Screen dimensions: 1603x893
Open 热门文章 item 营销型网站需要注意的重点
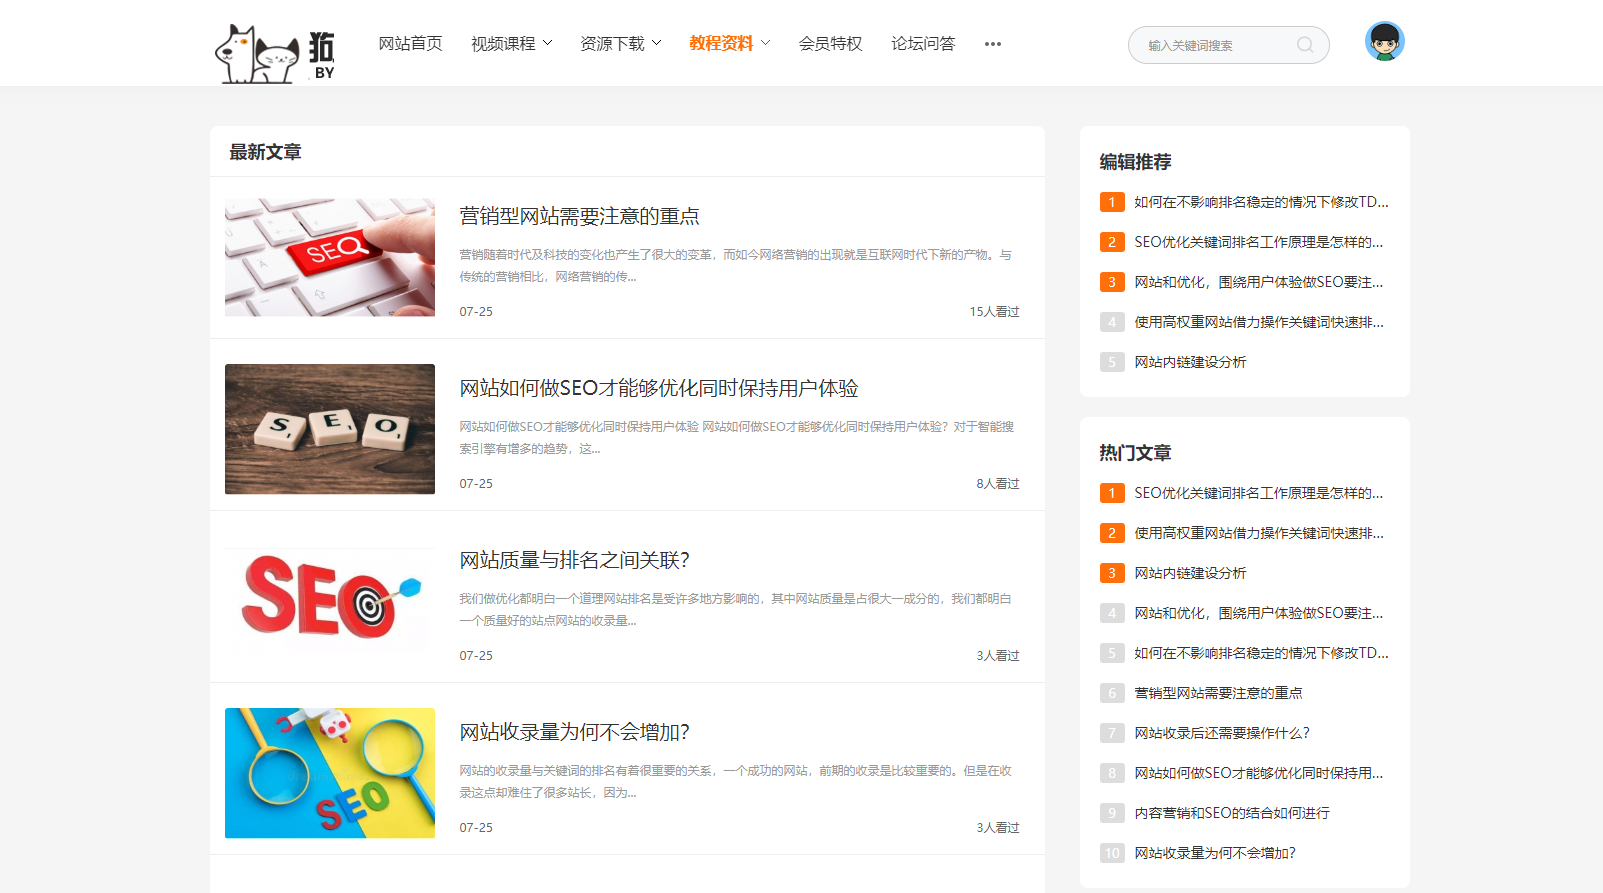tap(1218, 693)
